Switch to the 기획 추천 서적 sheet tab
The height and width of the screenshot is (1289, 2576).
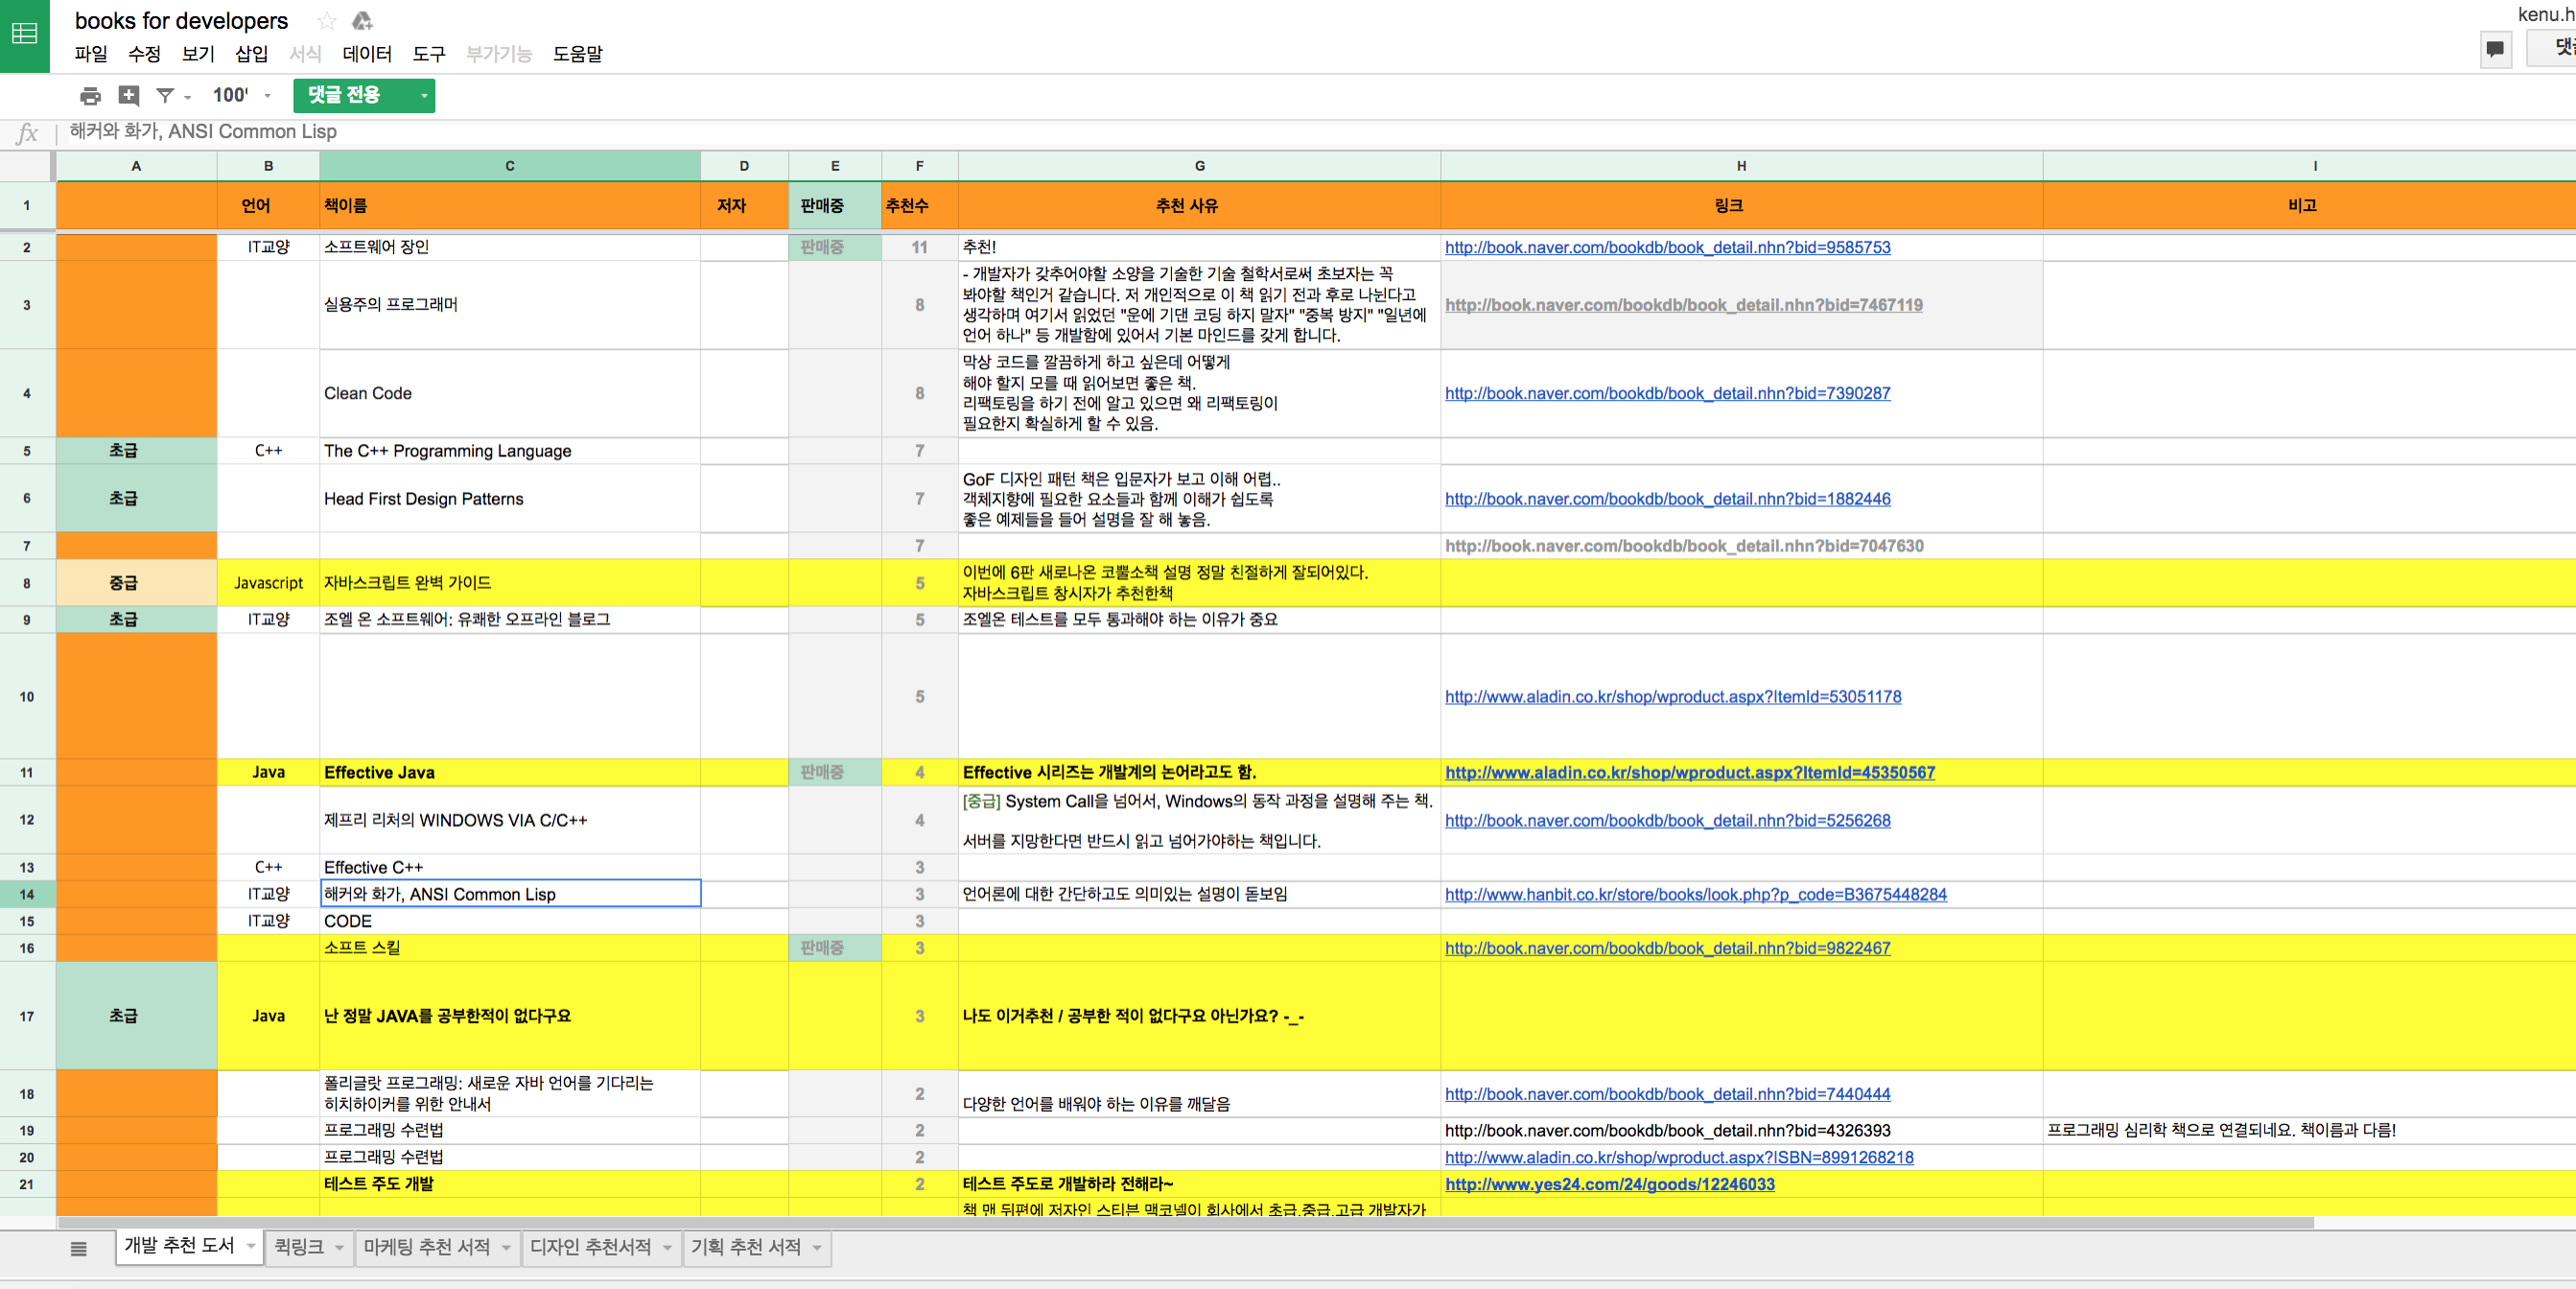pos(757,1248)
